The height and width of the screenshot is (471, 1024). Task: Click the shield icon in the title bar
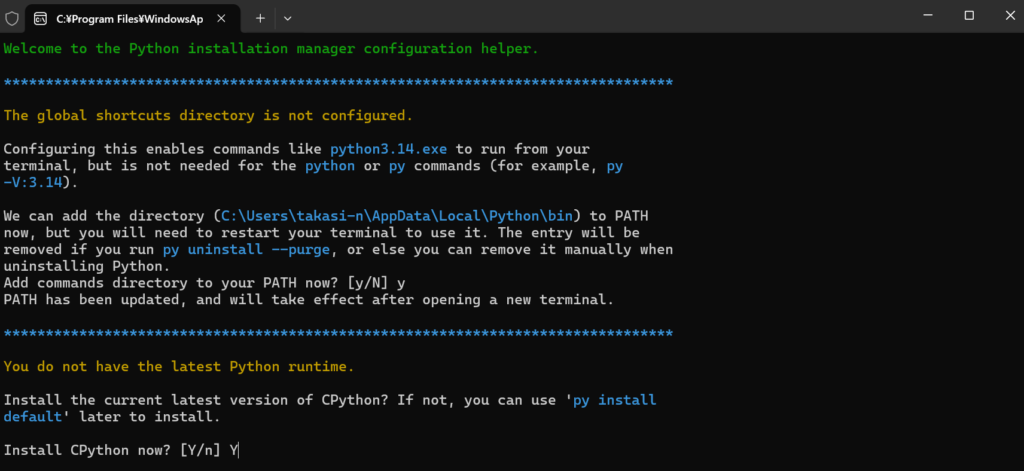[x=12, y=17]
